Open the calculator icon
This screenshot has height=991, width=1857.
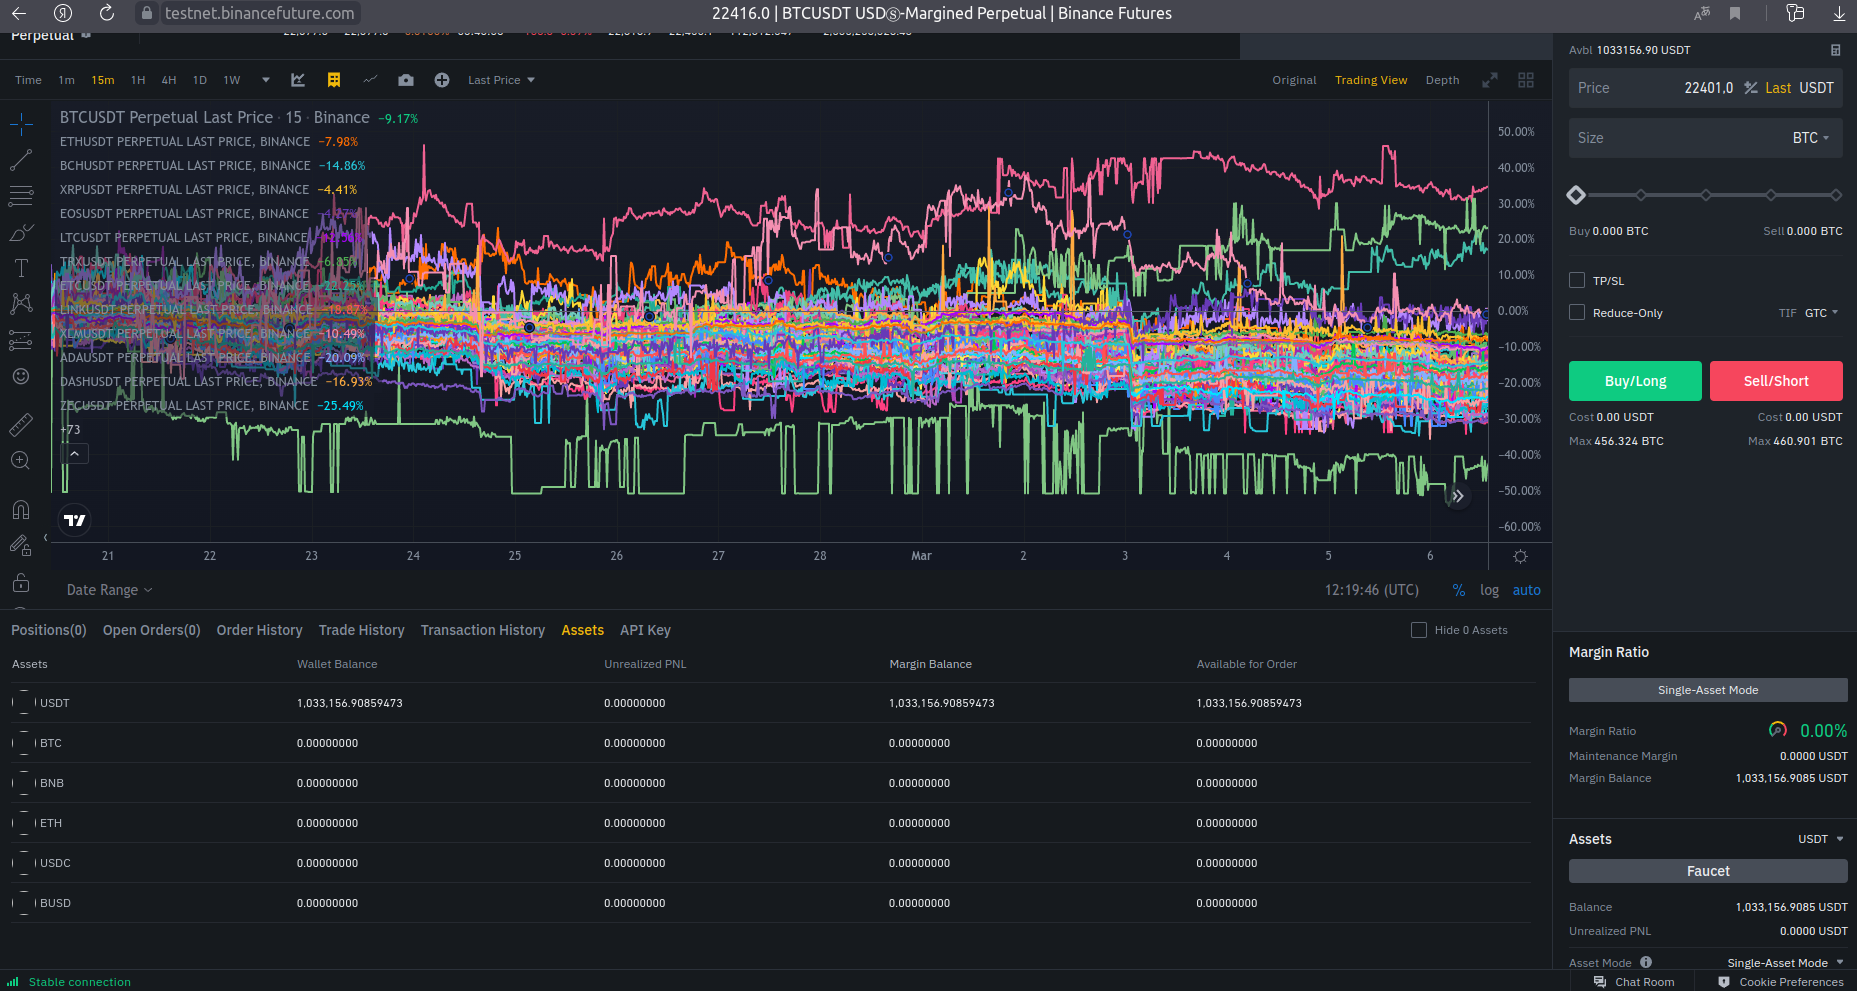click(1835, 50)
